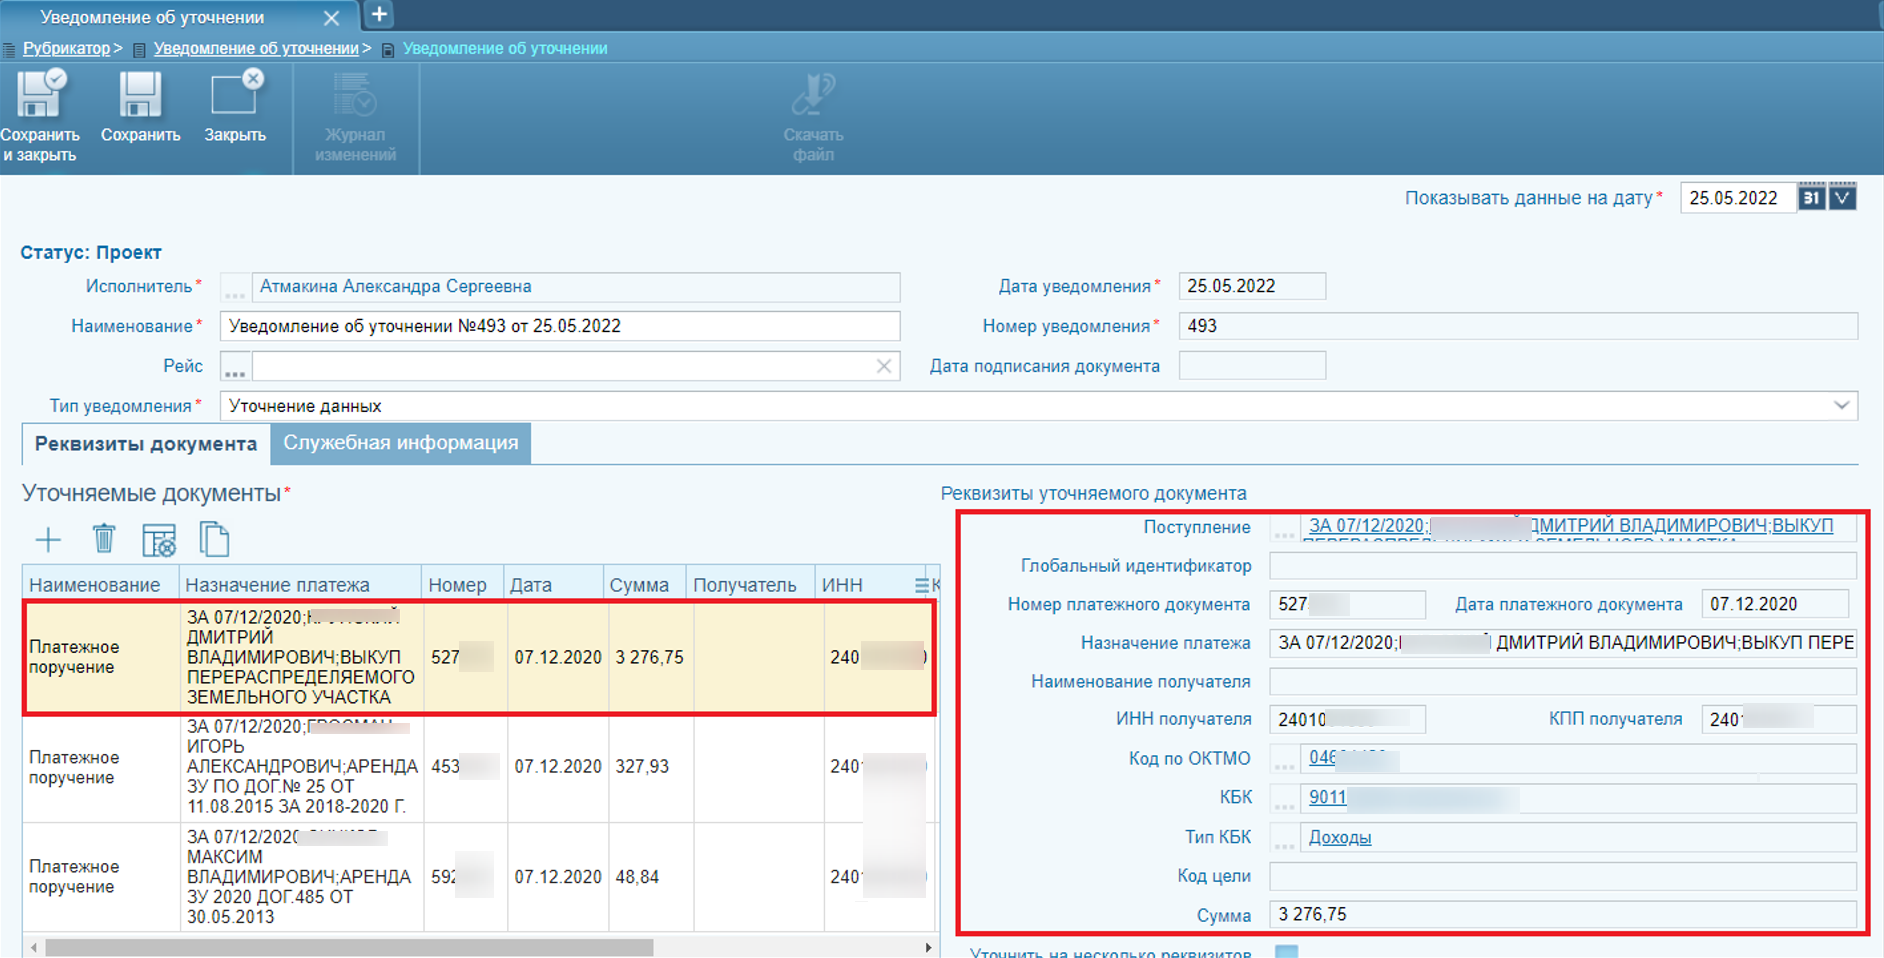
Task: Click the Доходы link in Тип КБК
Action: pos(1340,838)
